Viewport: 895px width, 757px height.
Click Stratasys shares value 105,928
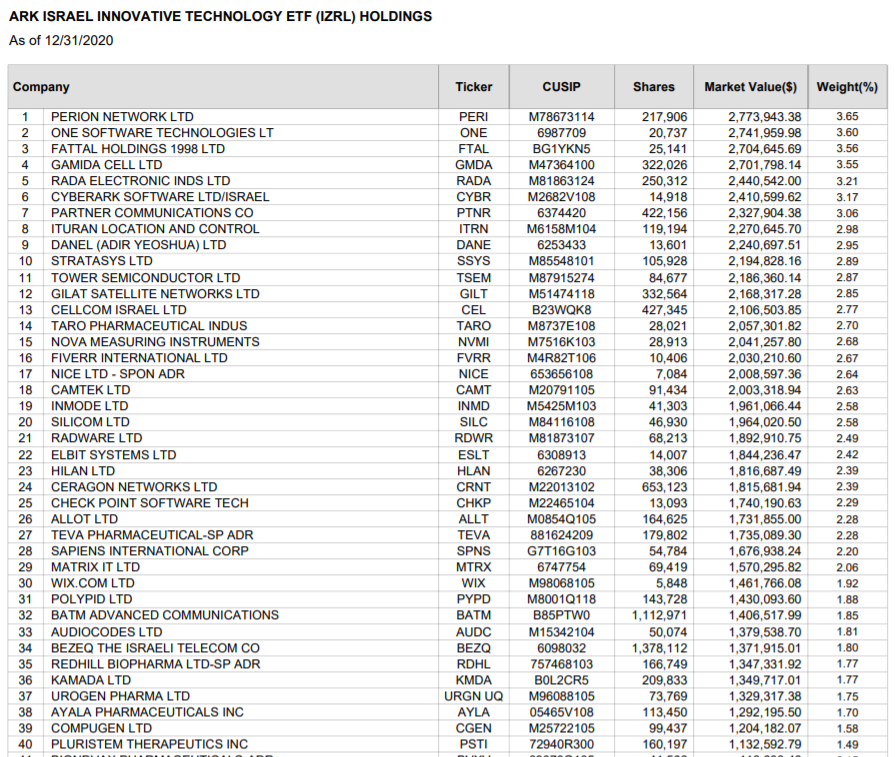664,261
